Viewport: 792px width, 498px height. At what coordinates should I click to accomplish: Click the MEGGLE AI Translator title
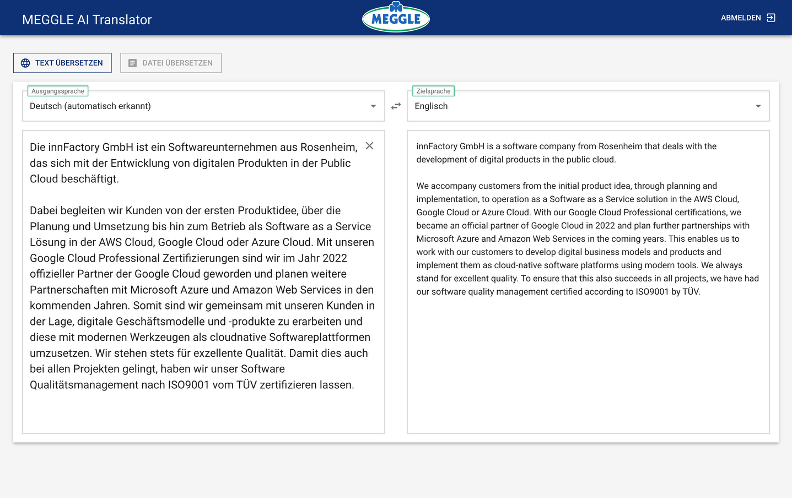click(x=87, y=20)
